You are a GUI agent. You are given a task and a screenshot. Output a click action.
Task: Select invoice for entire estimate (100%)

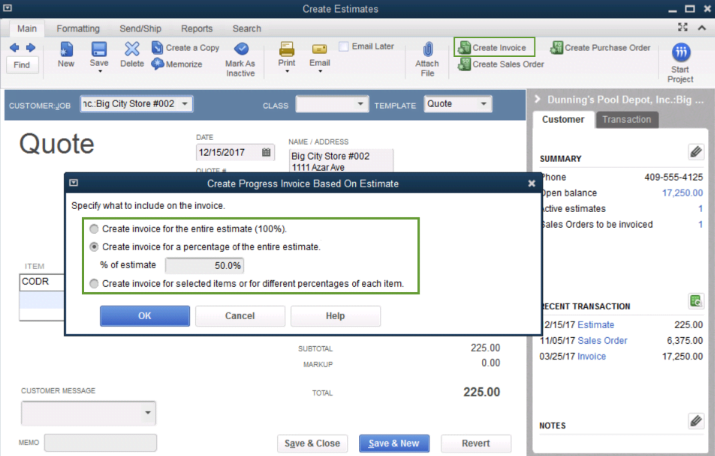click(x=94, y=229)
